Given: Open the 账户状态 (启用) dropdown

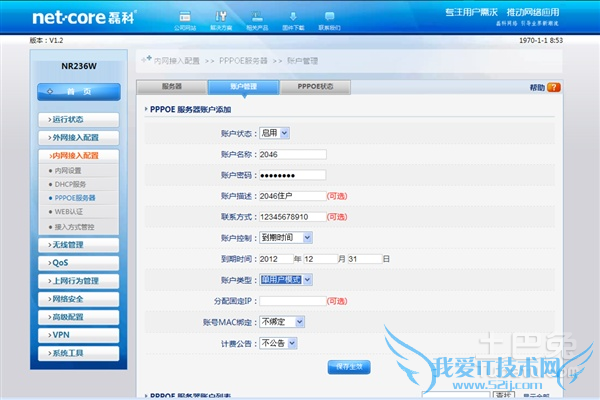Looking at the screenshot, I should tap(274, 133).
